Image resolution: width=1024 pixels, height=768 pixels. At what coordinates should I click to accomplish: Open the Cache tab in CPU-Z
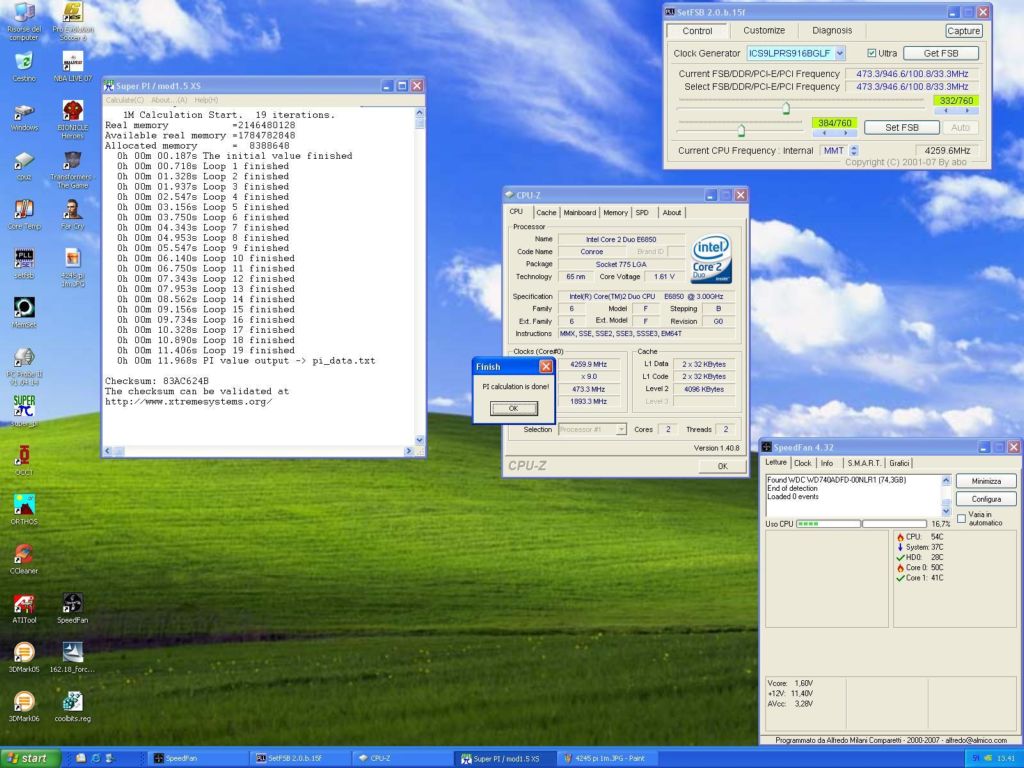click(x=546, y=212)
